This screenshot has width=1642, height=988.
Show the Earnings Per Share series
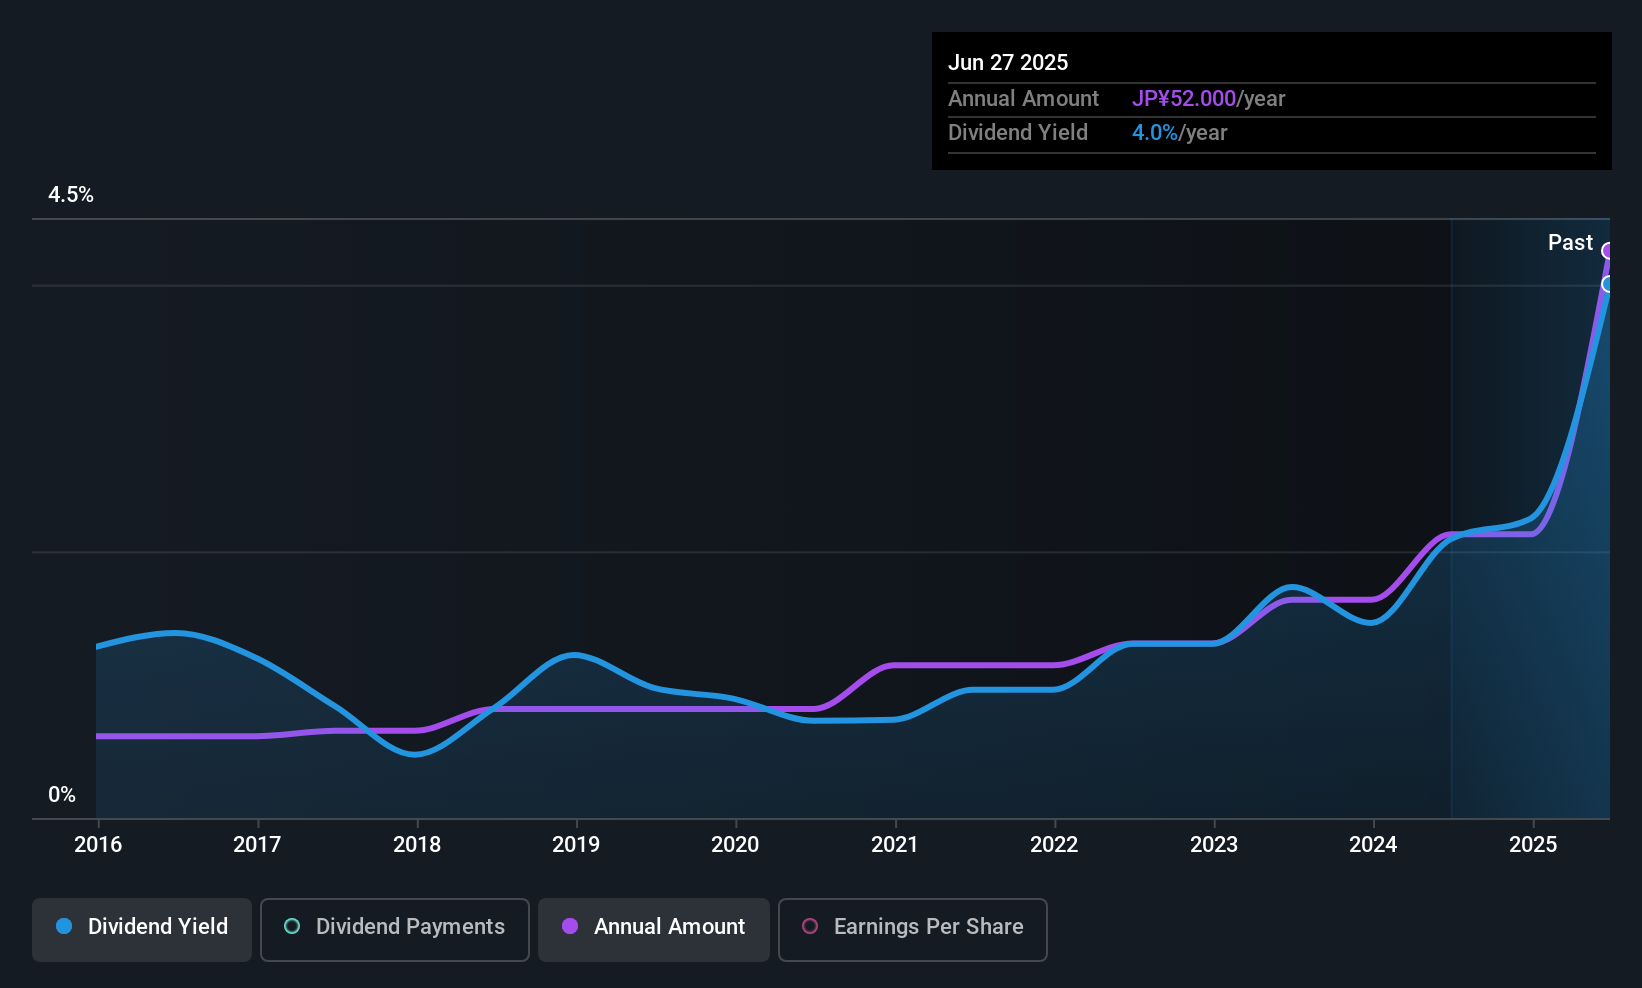point(912,929)
